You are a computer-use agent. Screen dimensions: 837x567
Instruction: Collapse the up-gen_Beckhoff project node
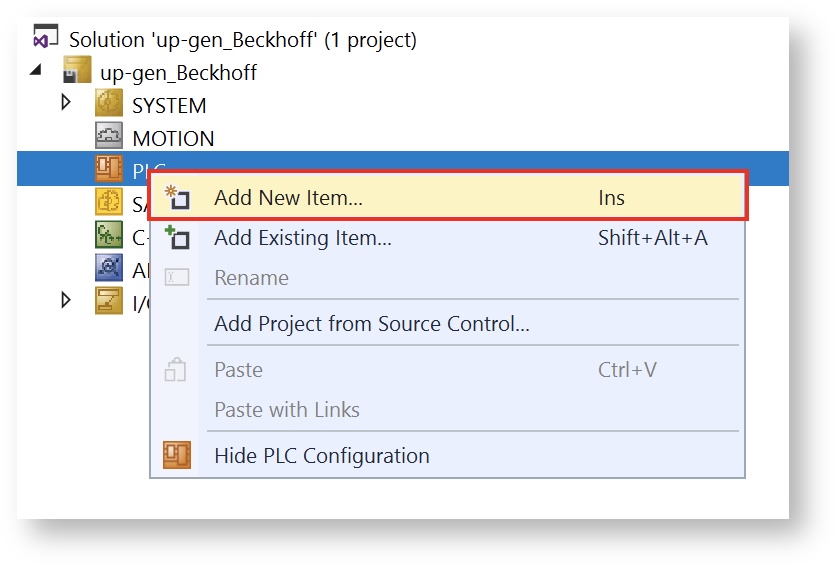coord(36,69)
